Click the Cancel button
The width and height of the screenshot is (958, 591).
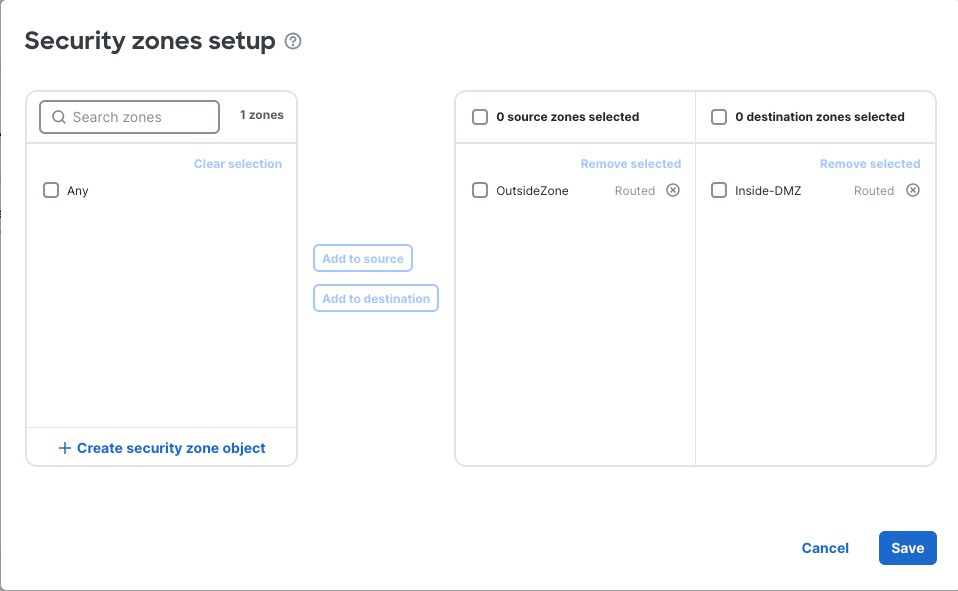tap(825, 548)
